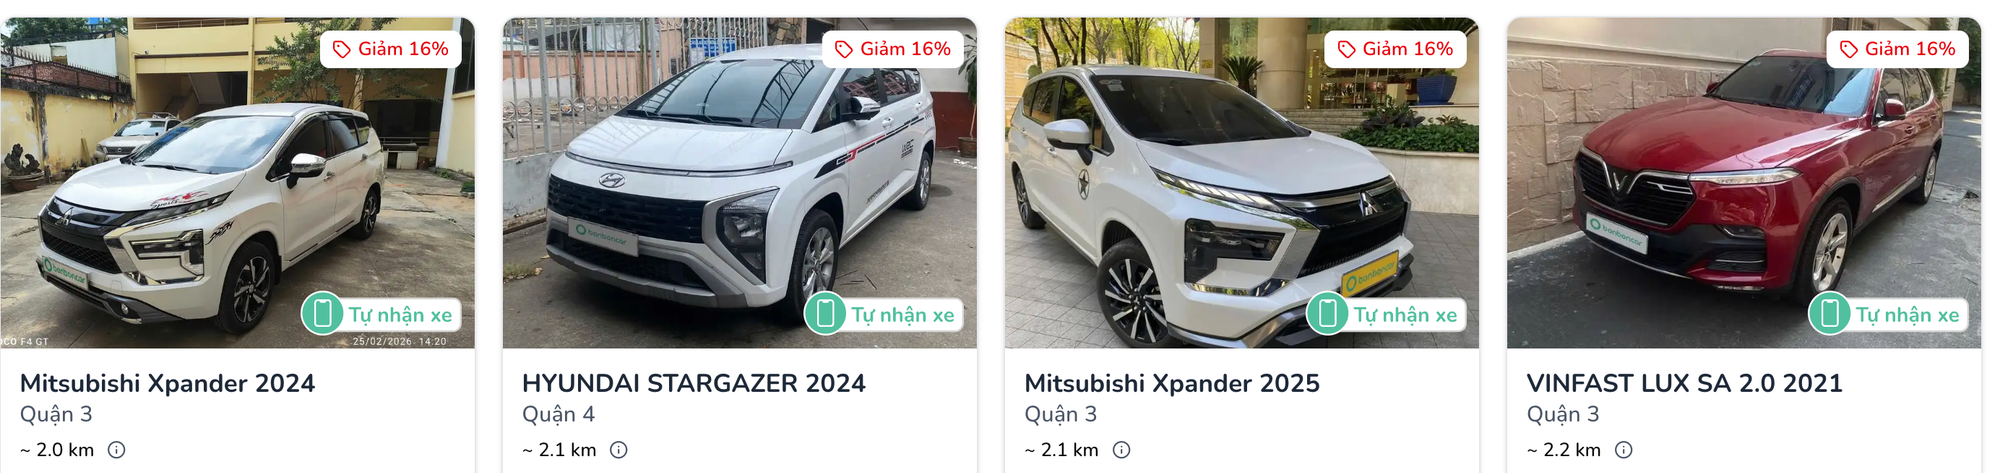Open the Mitsubishi Xpander 2024 listing title
Viewport: 2000px width, 473px height.
click(x=167, y=383)
